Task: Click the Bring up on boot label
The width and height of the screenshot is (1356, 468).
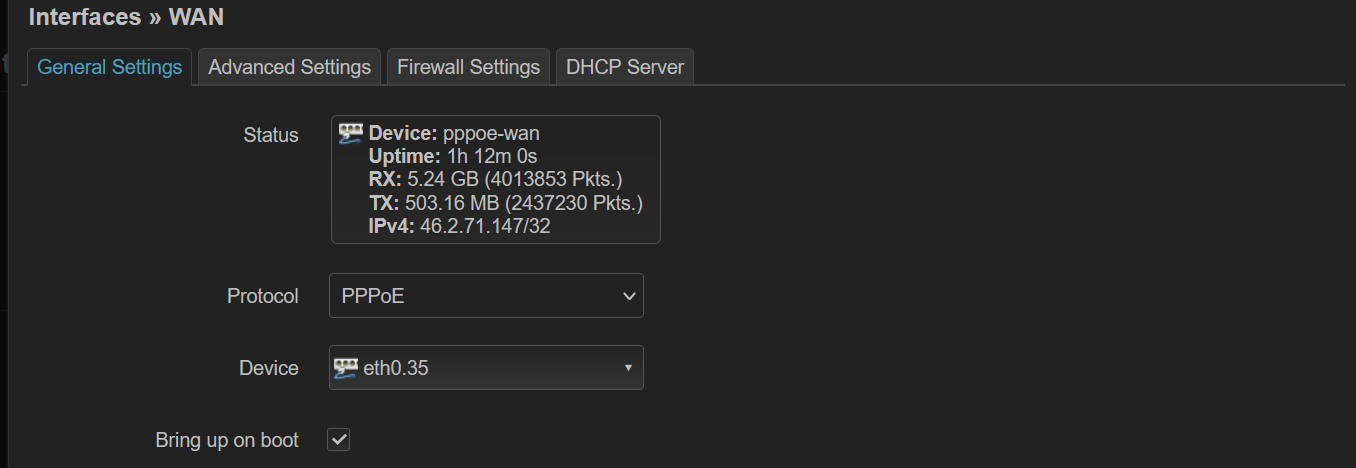Action: coord(227,440)
